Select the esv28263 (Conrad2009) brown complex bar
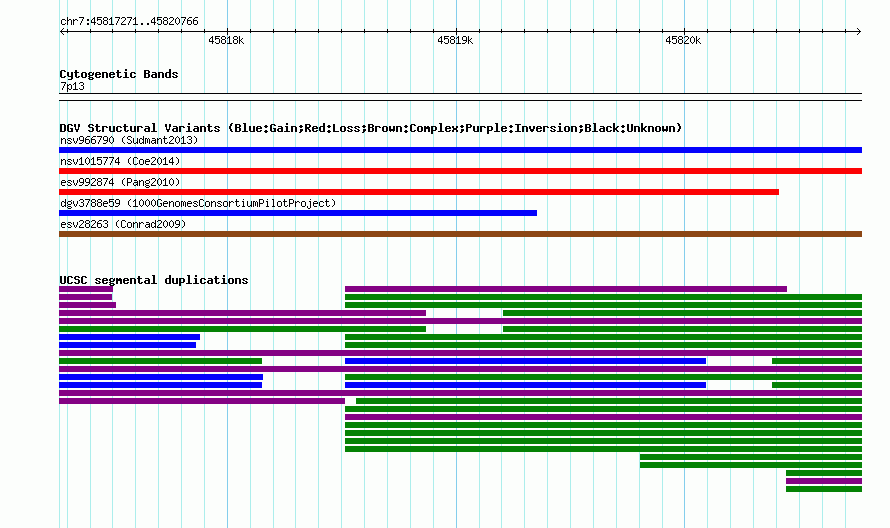Viewport: 890px width, 528px height. (x=460, y=234)
